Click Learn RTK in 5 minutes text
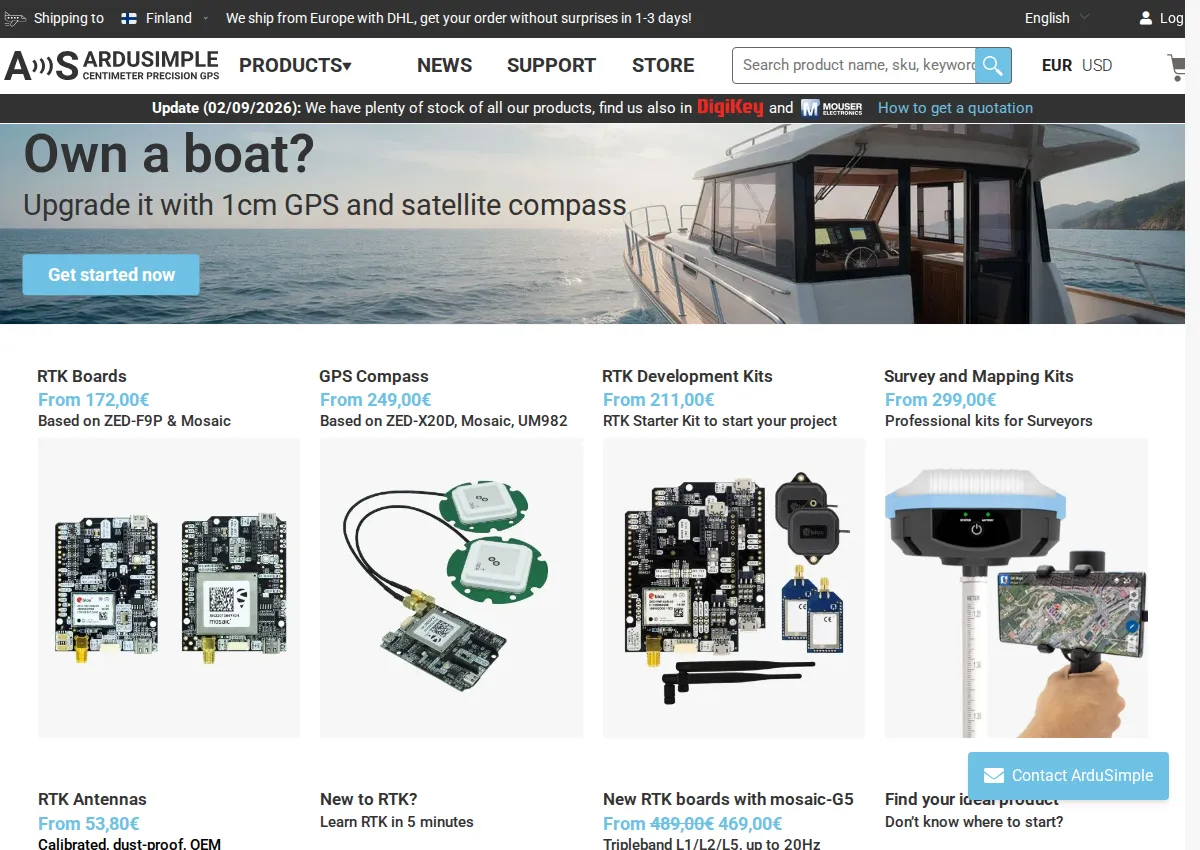 pyautogui.click(x=397, y=822)
